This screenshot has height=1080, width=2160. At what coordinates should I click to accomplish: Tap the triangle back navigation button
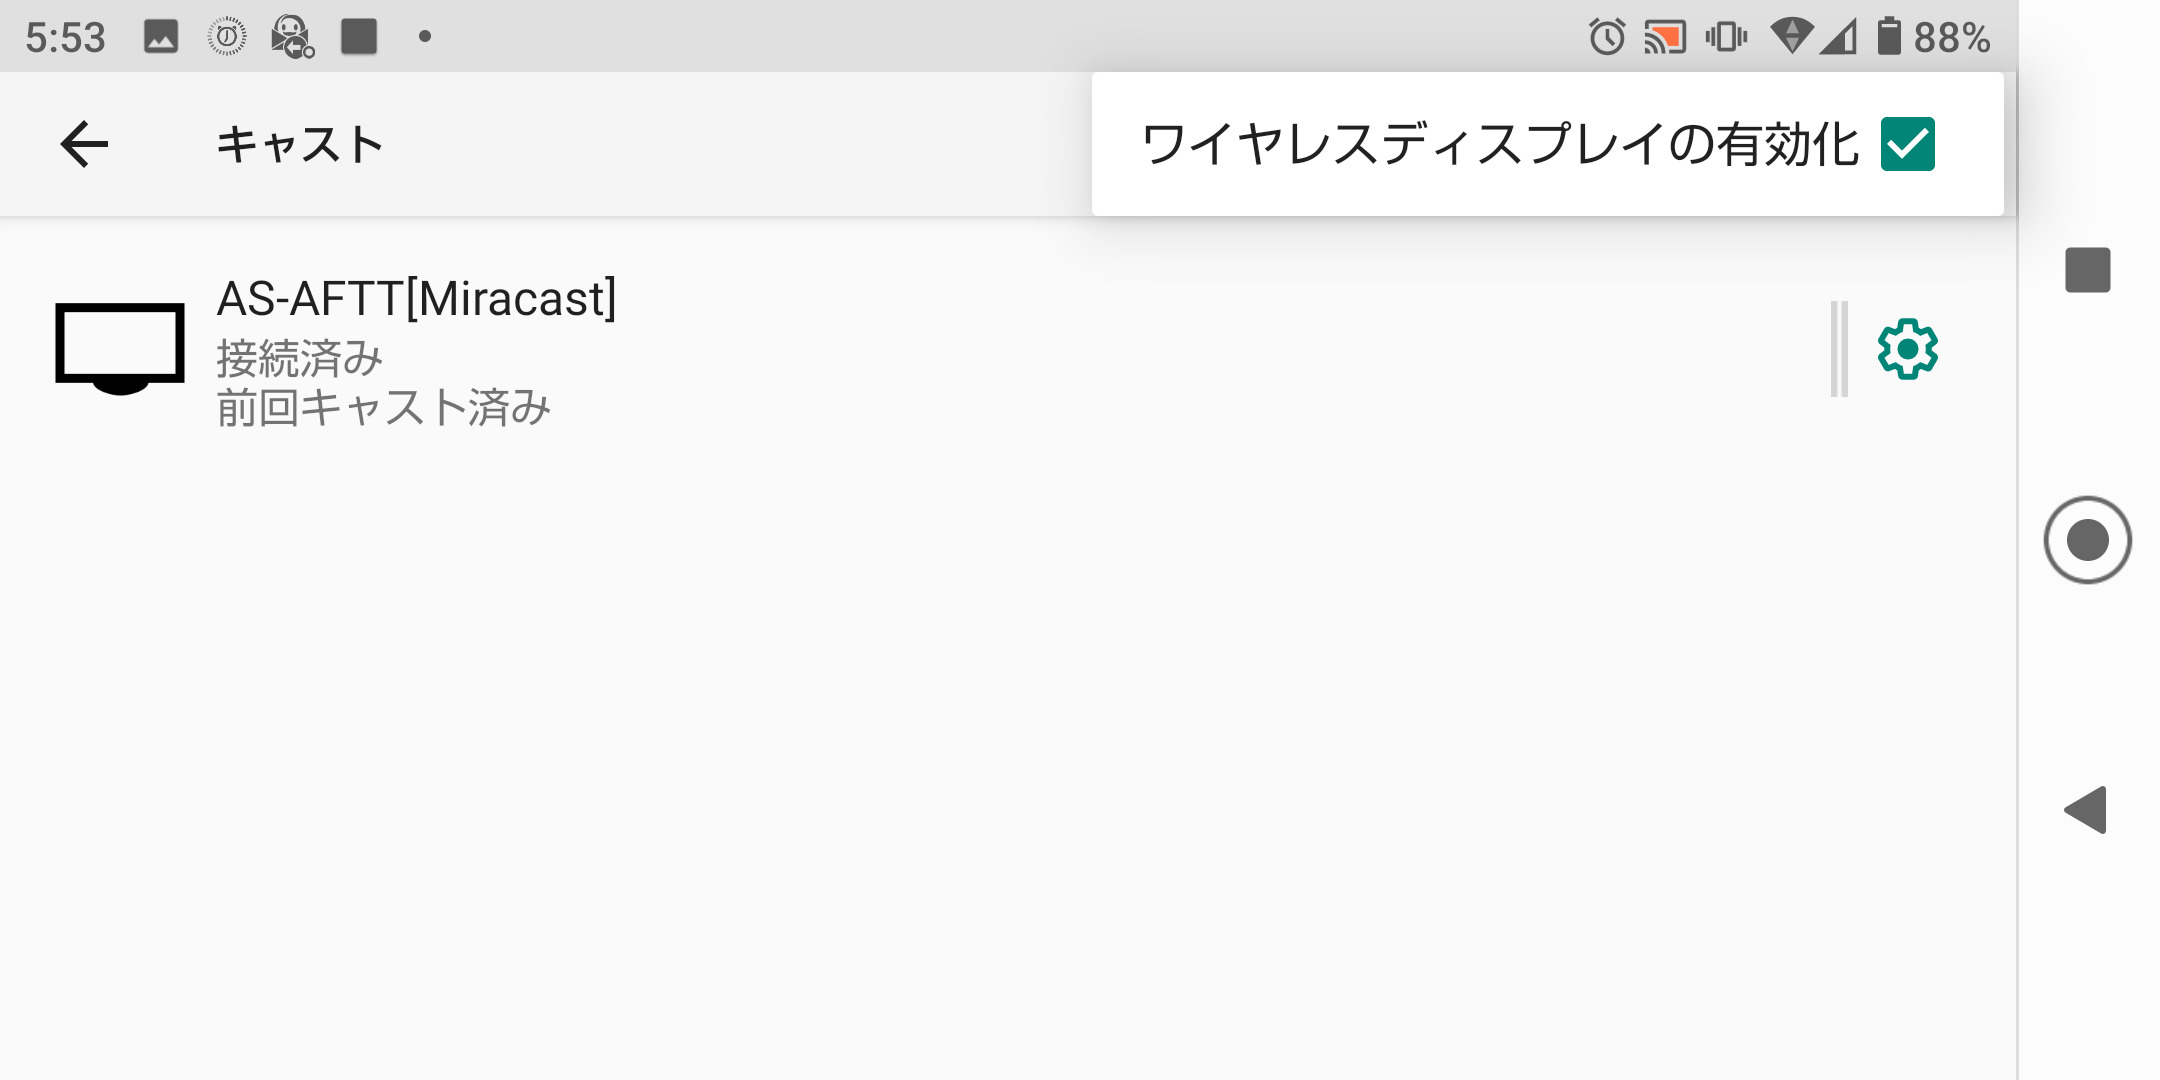2087,810
